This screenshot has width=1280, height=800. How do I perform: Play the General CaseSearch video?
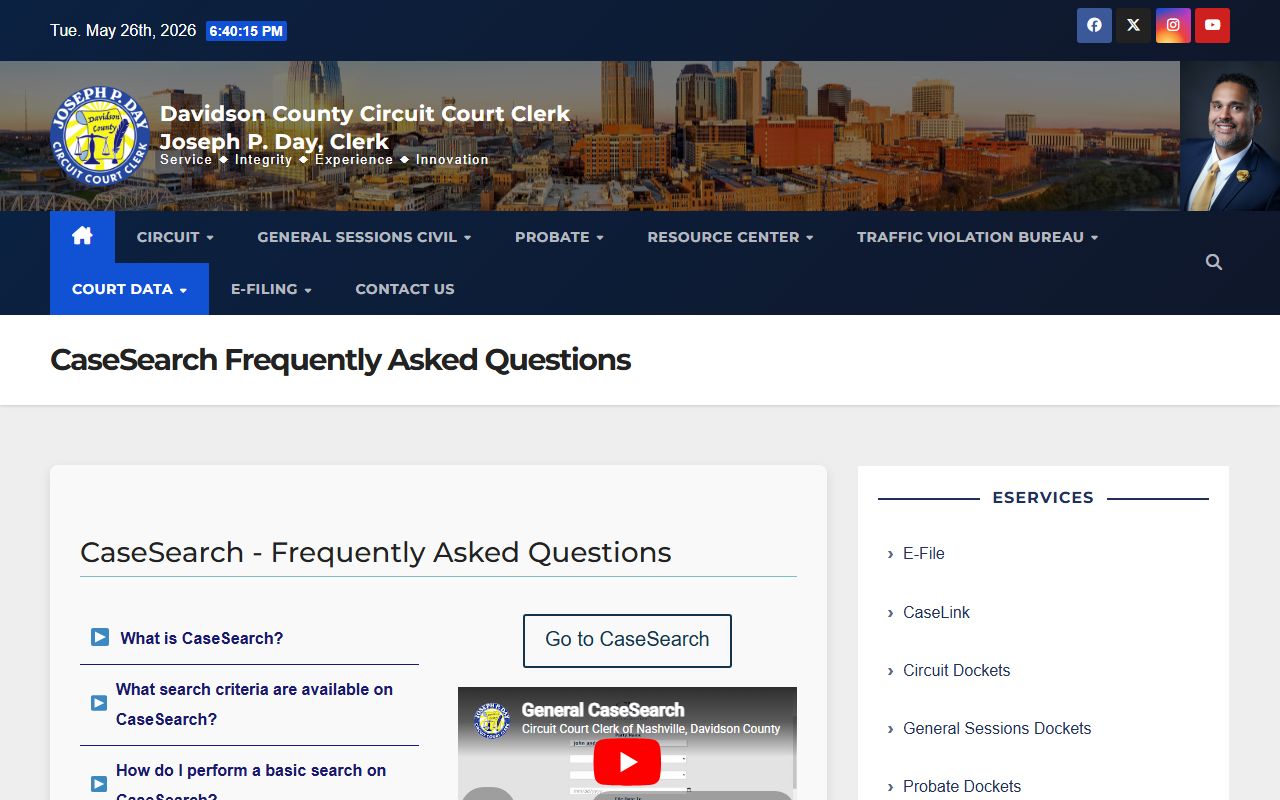[627, 762]
